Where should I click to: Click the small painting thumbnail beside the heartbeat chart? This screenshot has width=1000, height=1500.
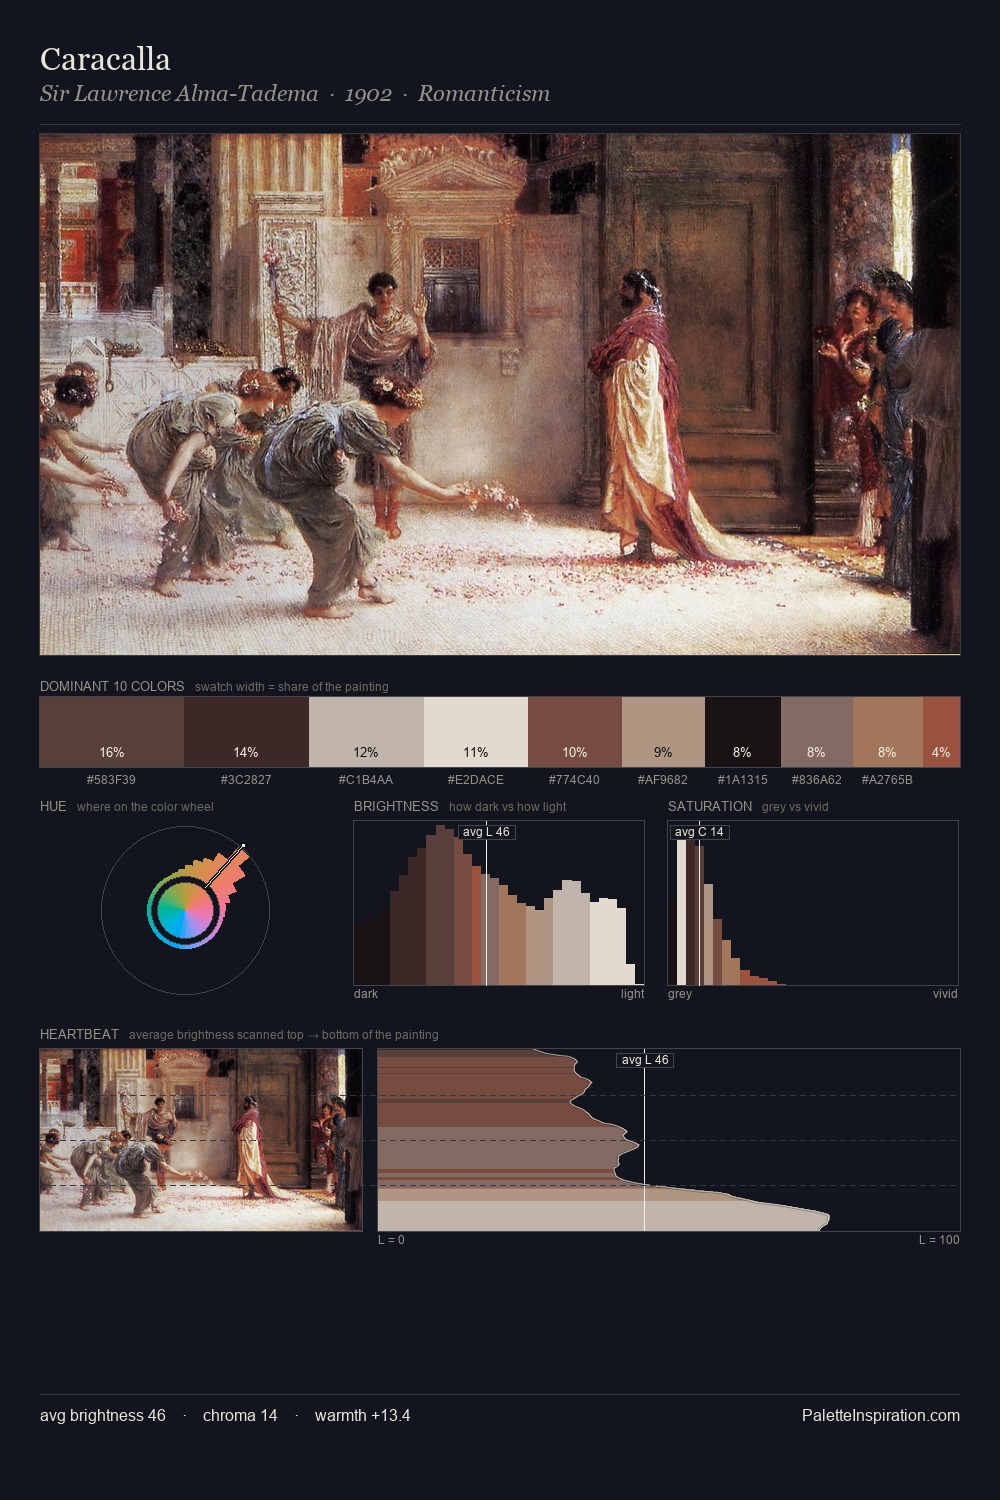(x=201, y=1140)
